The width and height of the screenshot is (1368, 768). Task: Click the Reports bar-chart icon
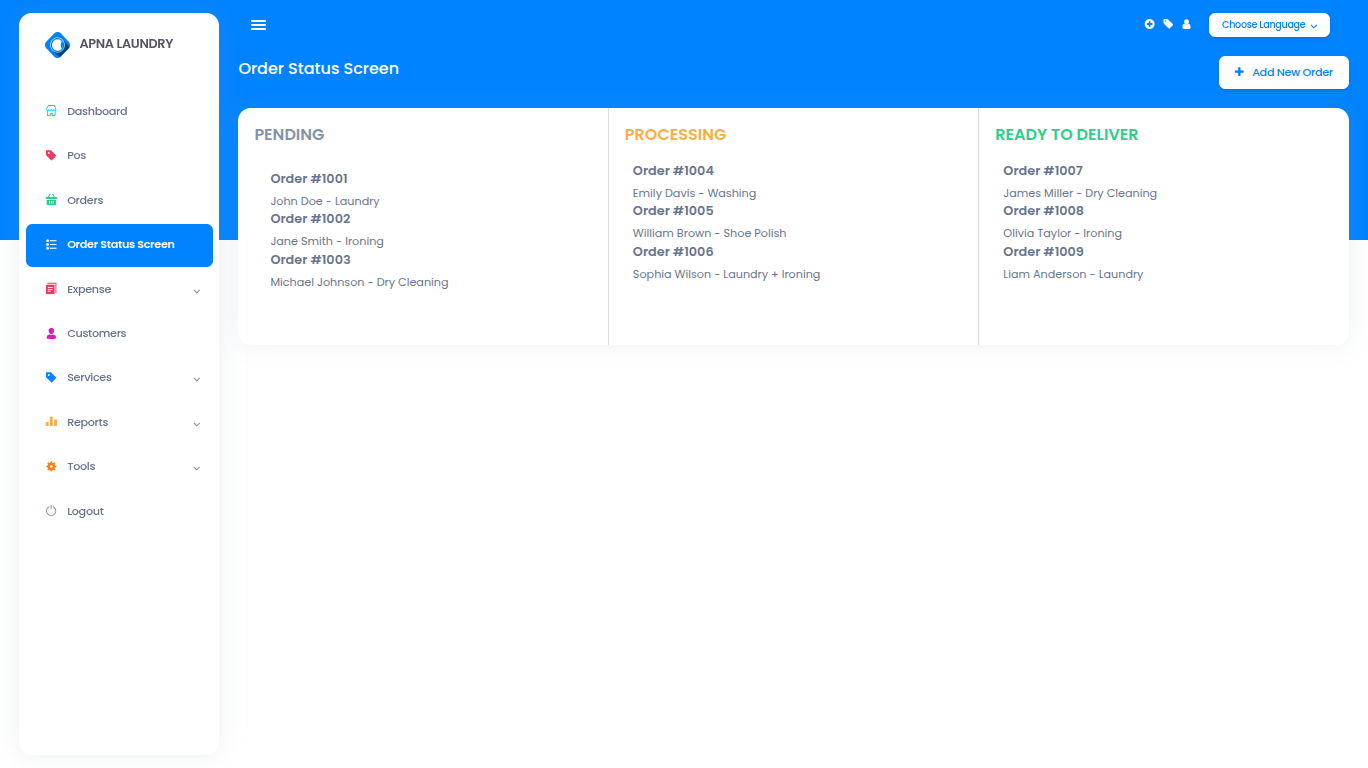[x=50, y=421]
